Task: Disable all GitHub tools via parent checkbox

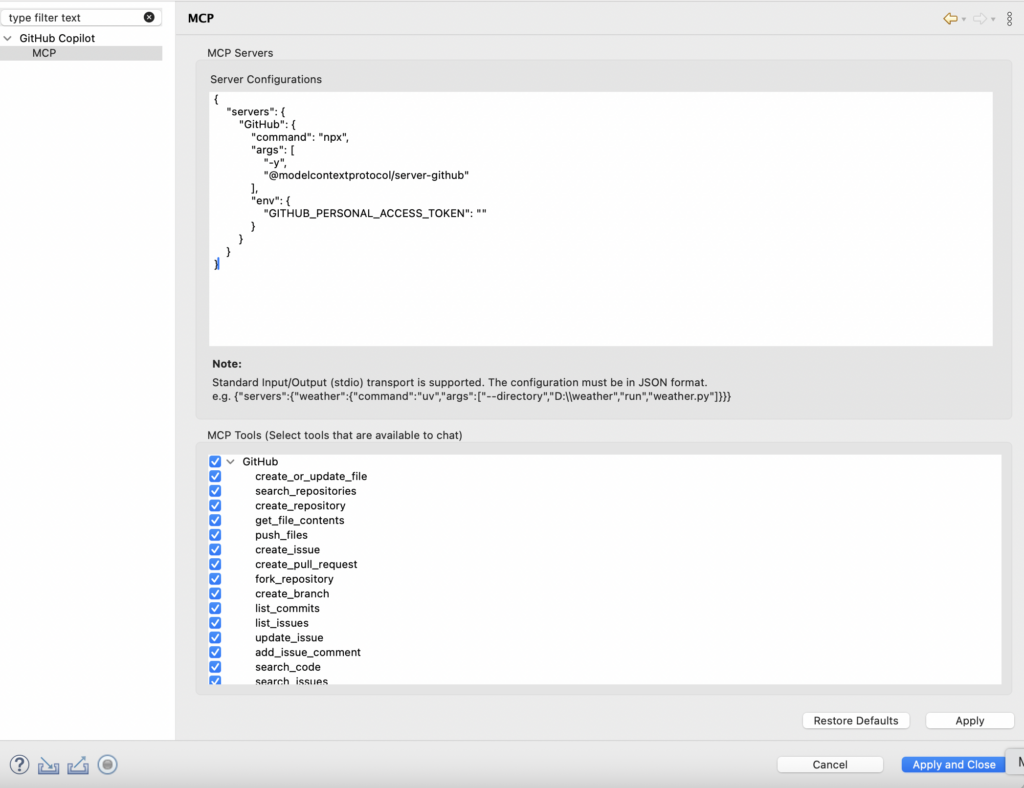Action: pyautogui.click(x=215, y=461)
